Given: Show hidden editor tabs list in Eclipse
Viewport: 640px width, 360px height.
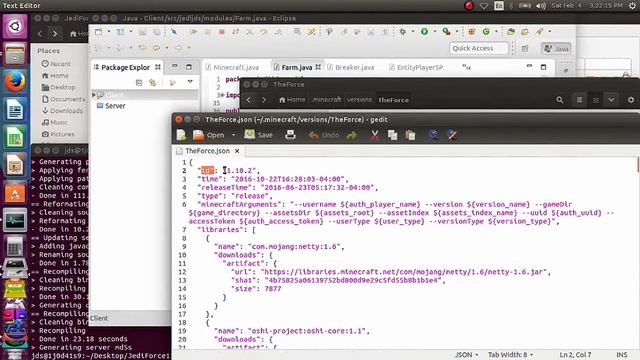Looking at the screenshot, I should [467, 67].
